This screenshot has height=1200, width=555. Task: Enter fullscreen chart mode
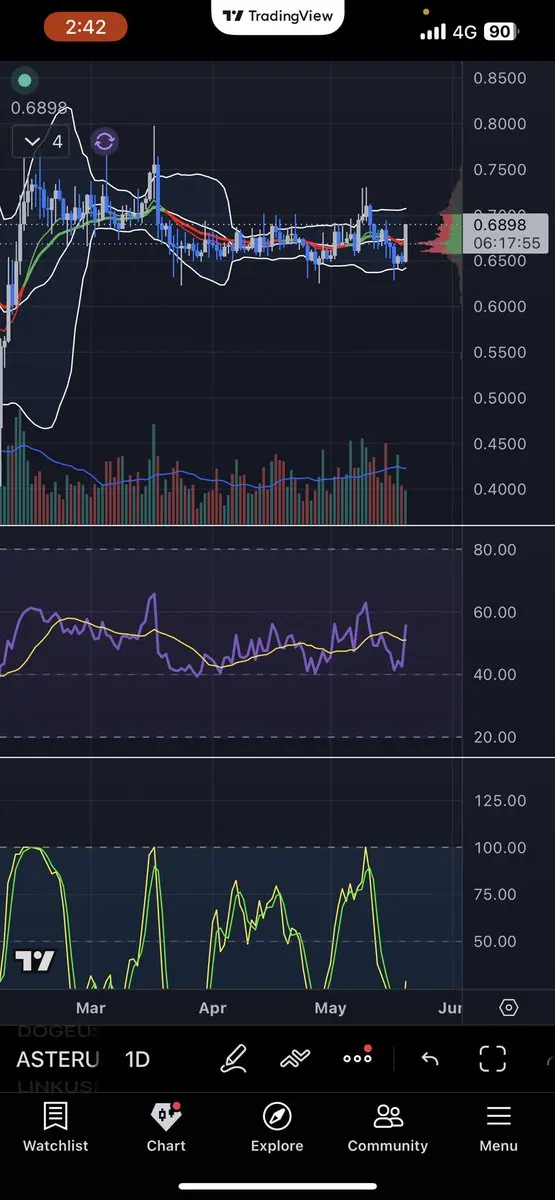pyautogui.click(x=492, y=1059)
